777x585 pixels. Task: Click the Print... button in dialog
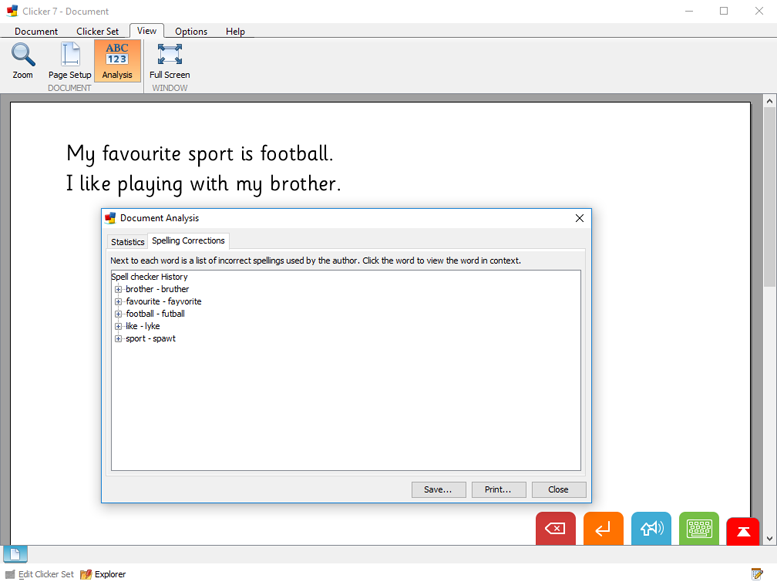coord(498,490)
